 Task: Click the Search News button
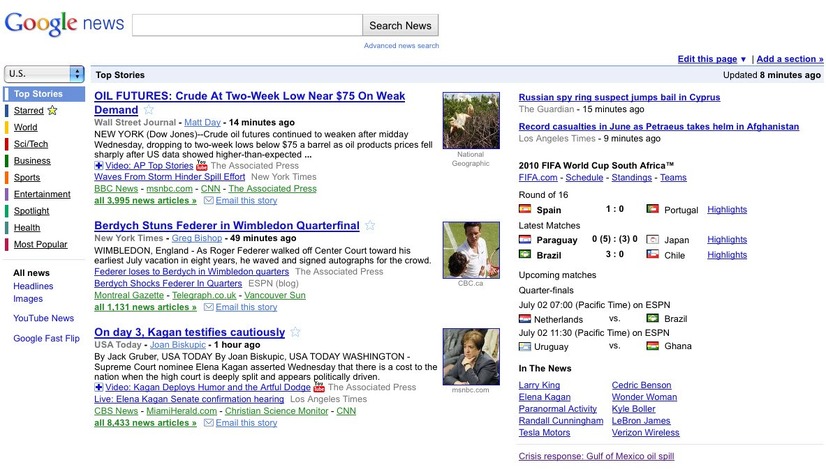[x=400, y=25]
